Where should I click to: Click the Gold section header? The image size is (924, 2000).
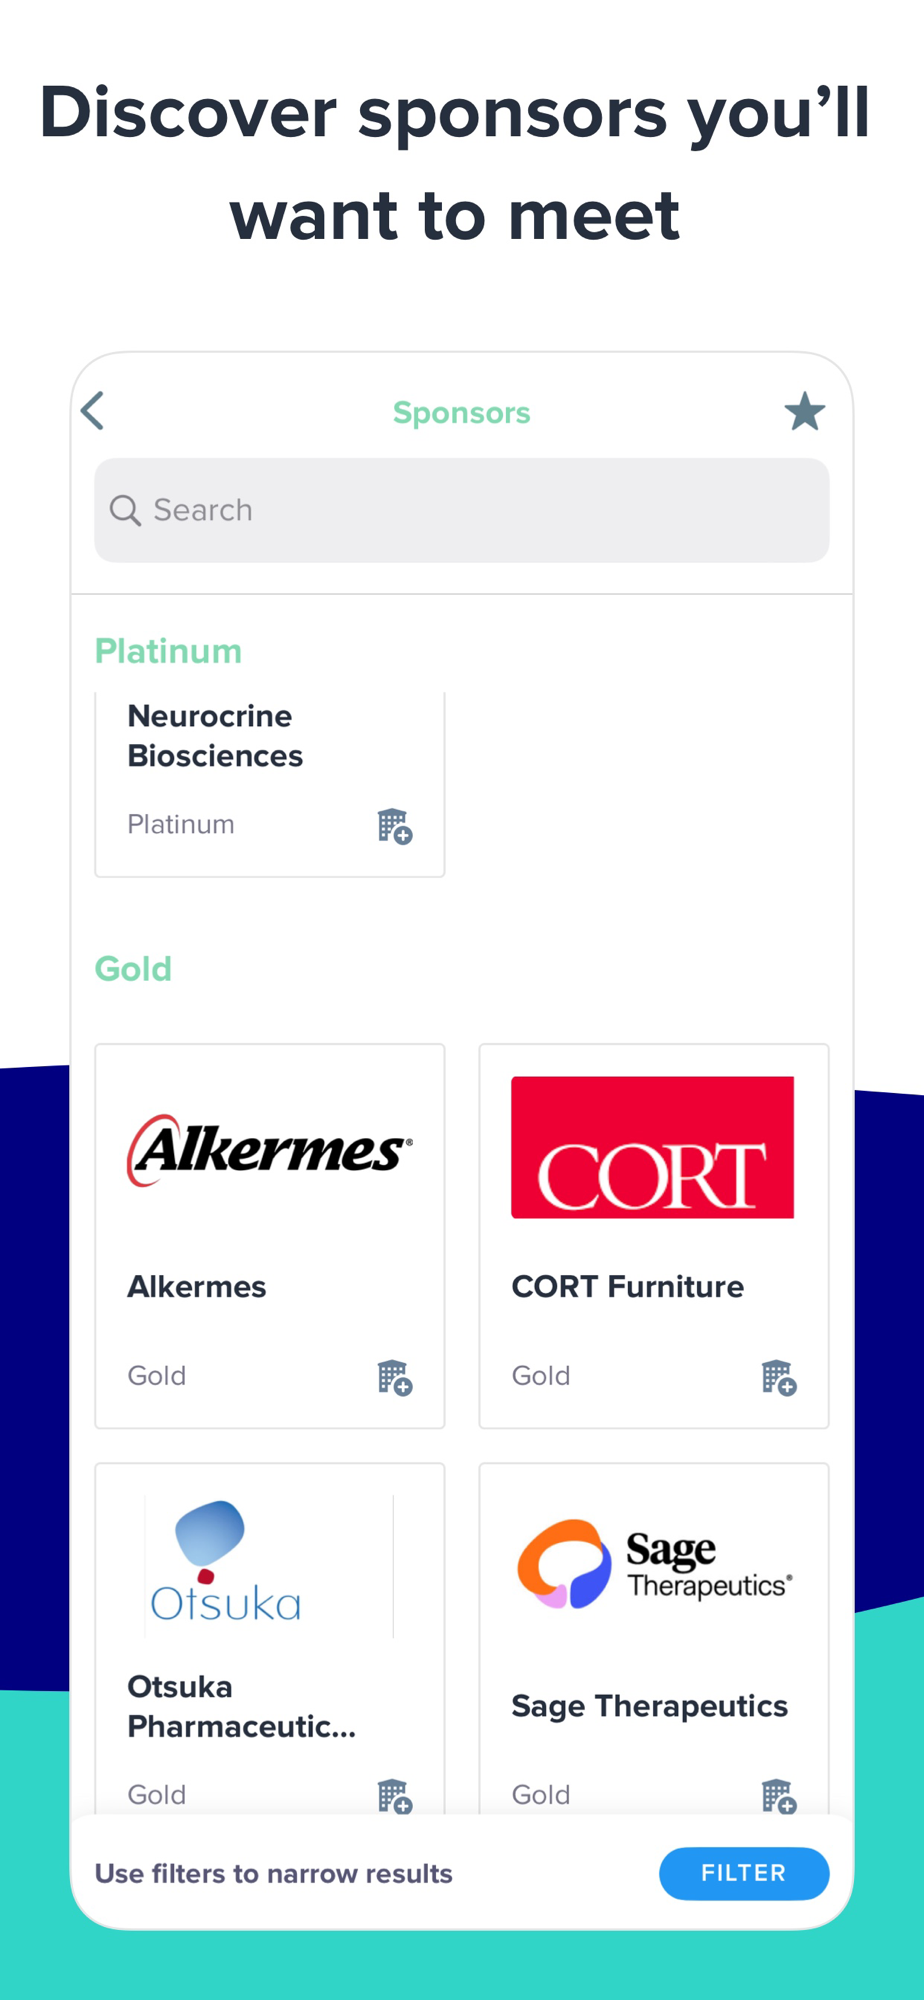click(133, 969)
